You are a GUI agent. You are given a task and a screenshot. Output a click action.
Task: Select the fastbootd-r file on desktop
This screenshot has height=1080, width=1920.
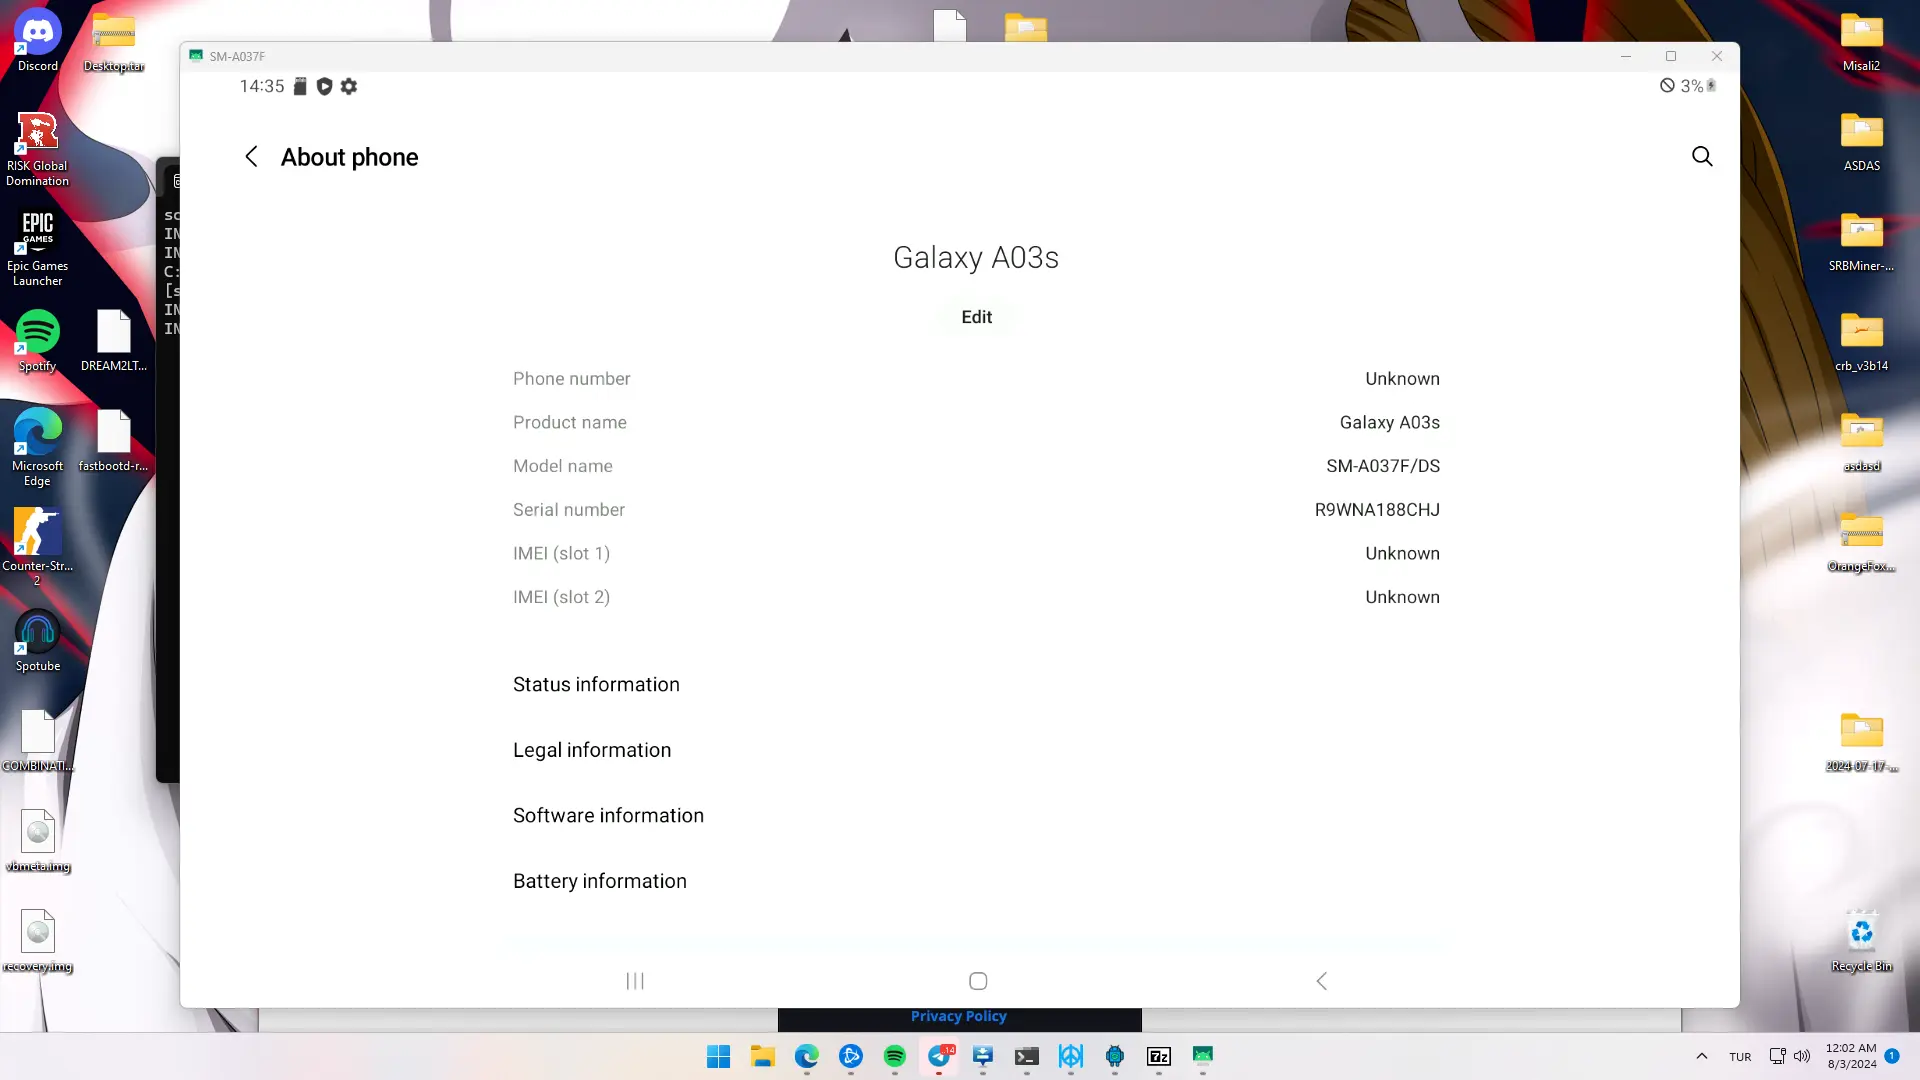[x=114, y=441]
